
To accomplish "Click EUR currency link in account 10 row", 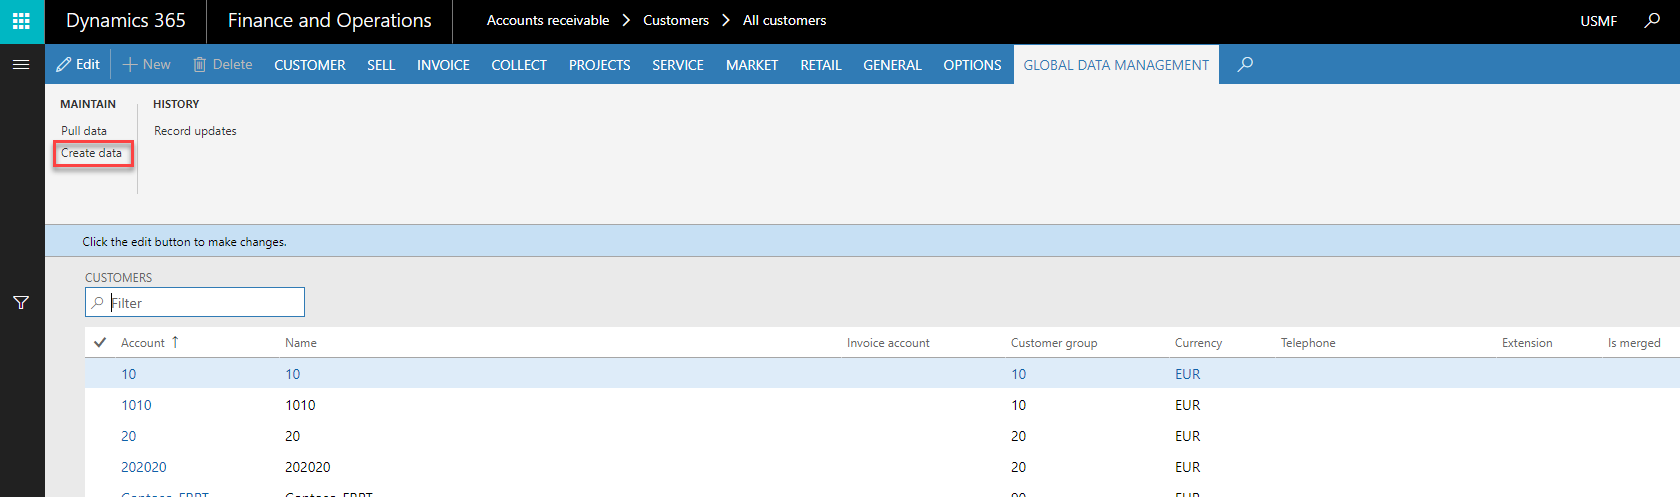I will pyautogui.click(x=1188, y=374).
